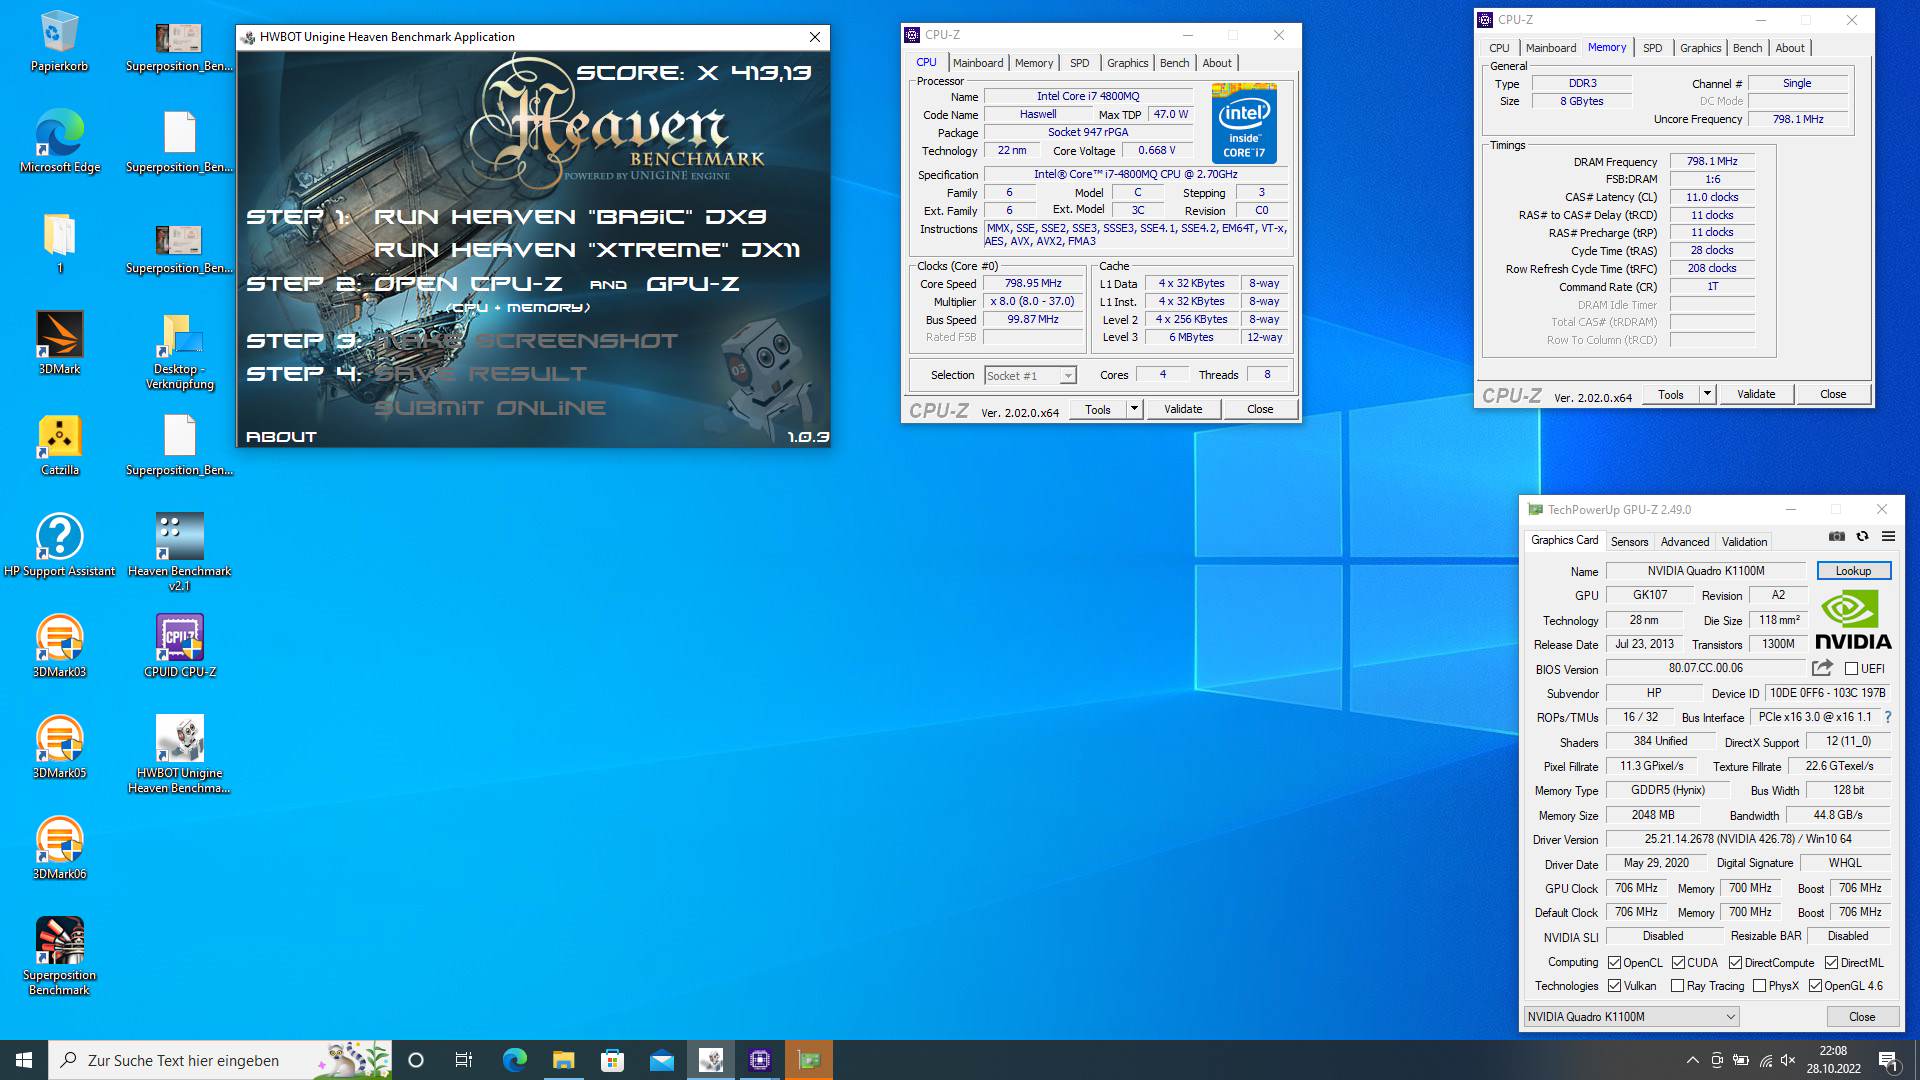Click the taskbar clock showing 22:08

point(1833,1060)
